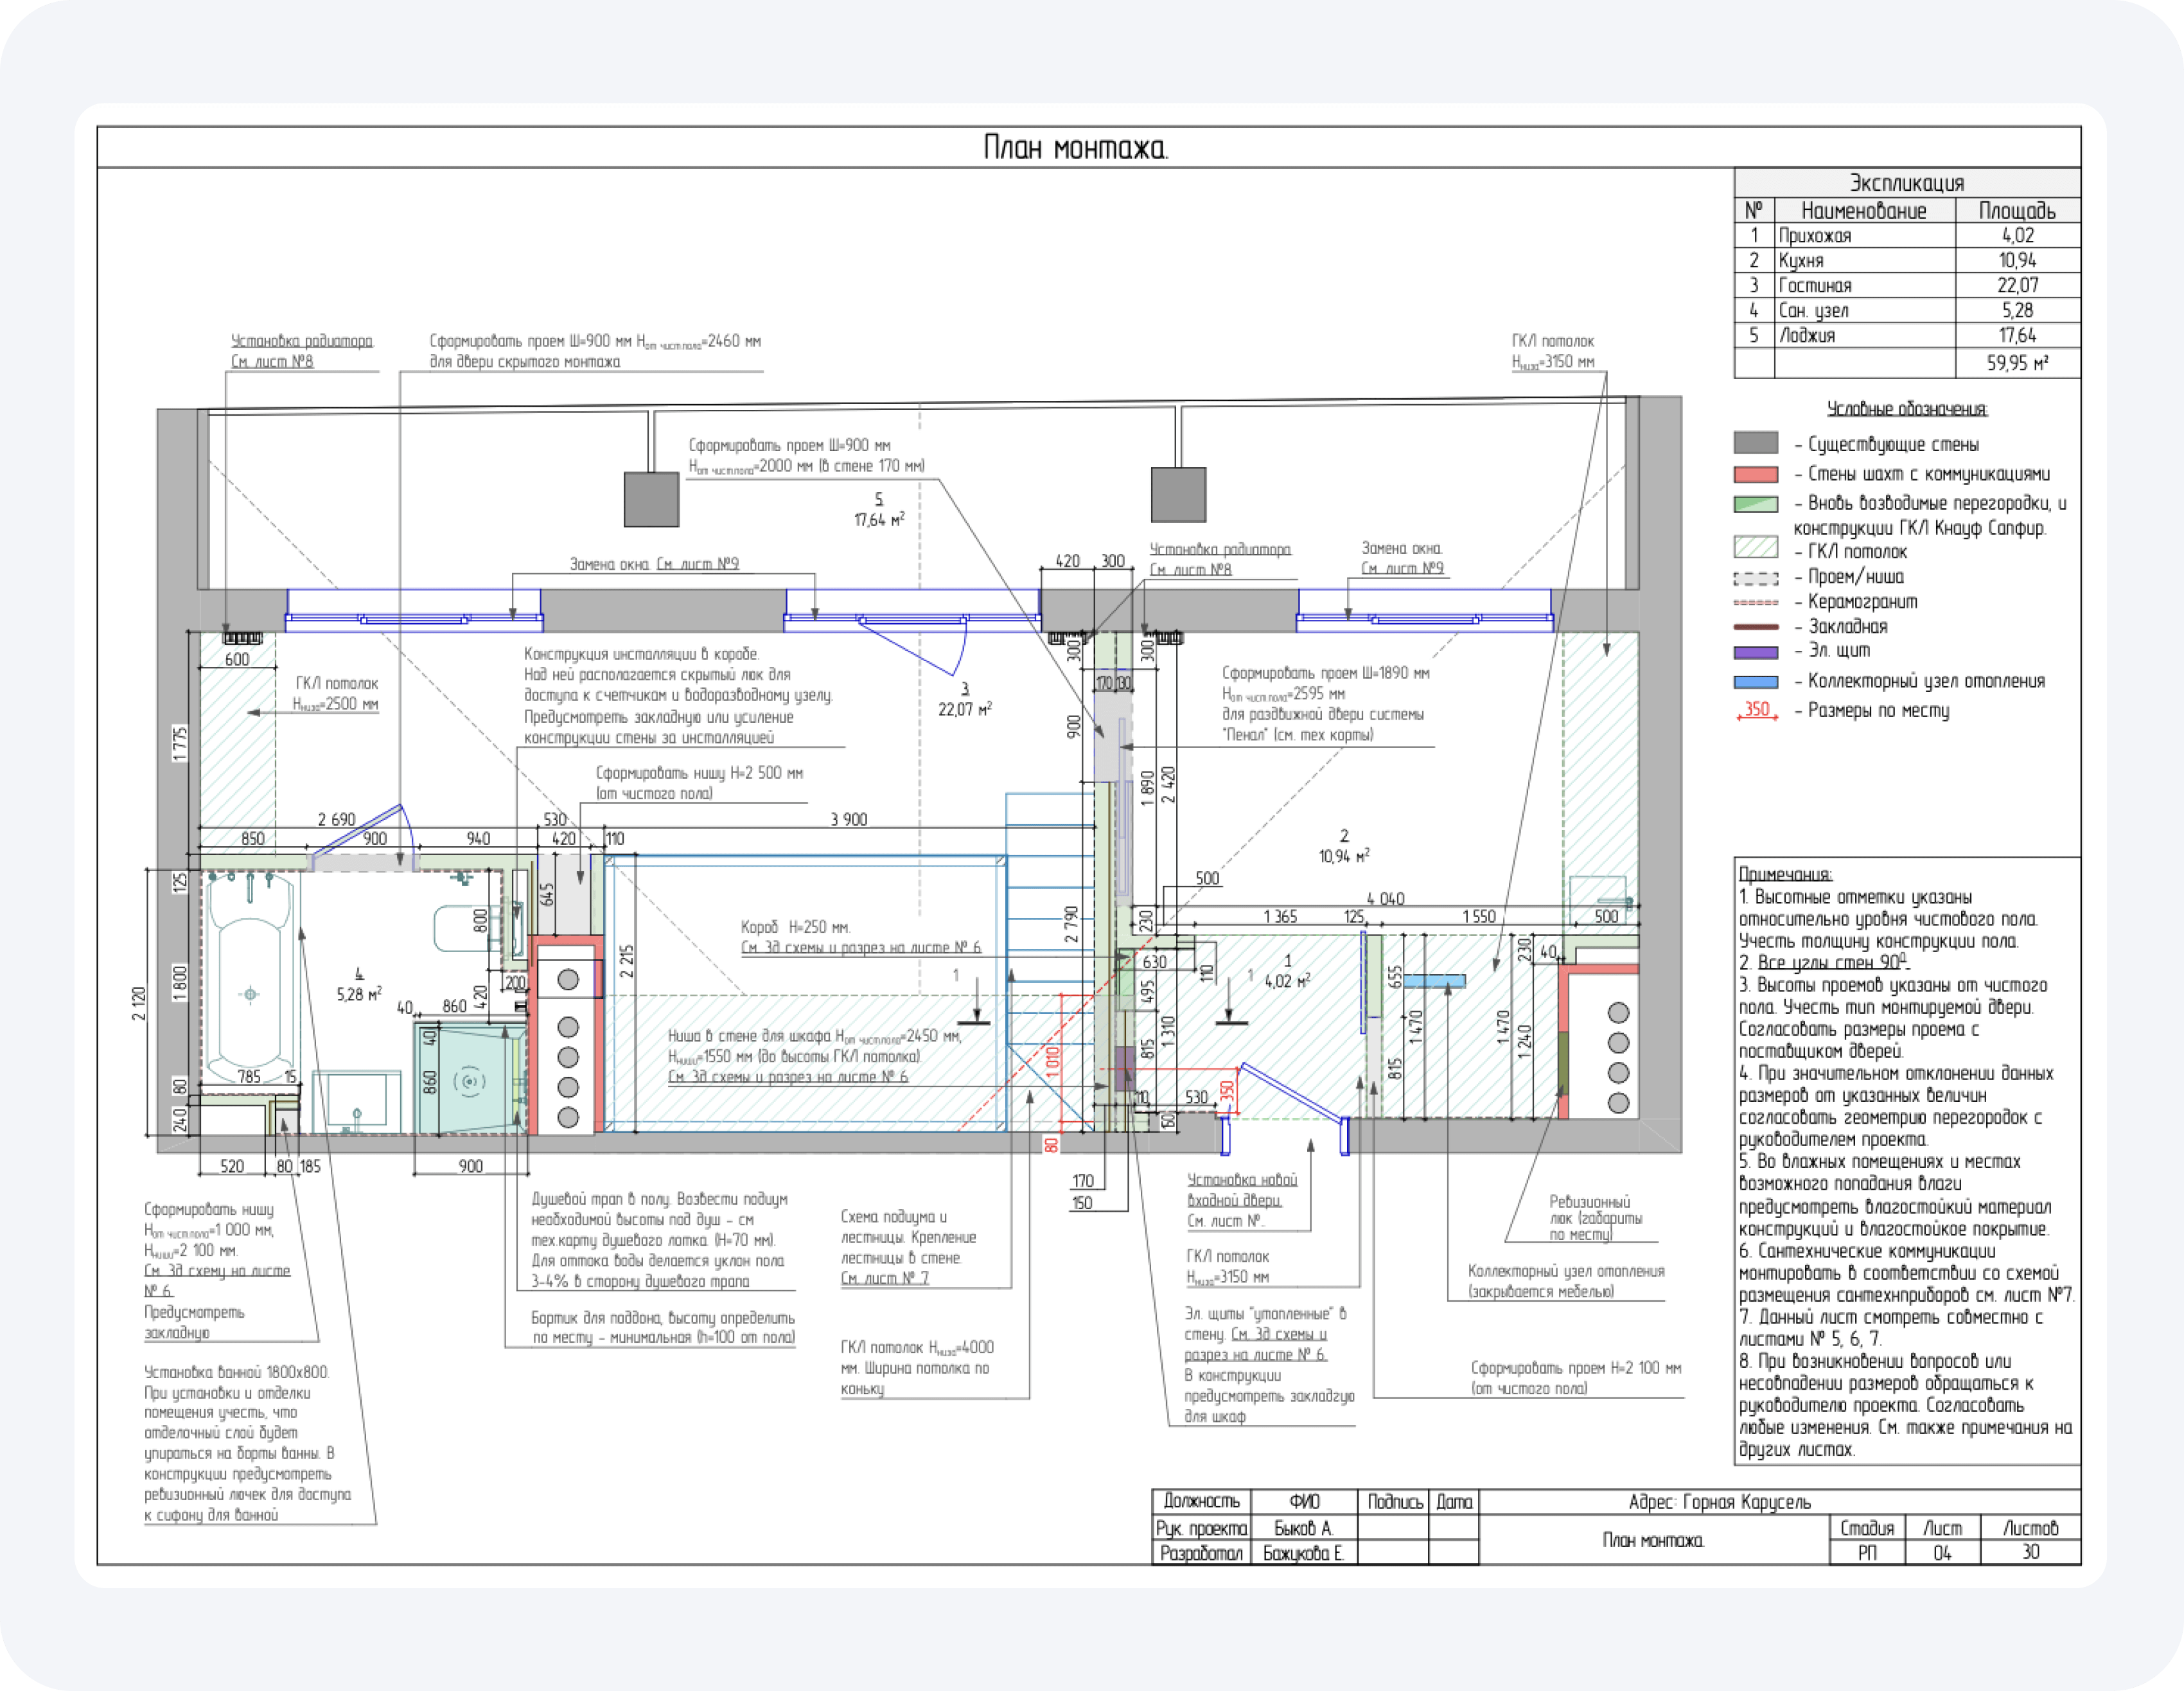Open the 'См. лист № 7' staircase reference
Screen dimensions: 2184x1691
(884, 1279)
